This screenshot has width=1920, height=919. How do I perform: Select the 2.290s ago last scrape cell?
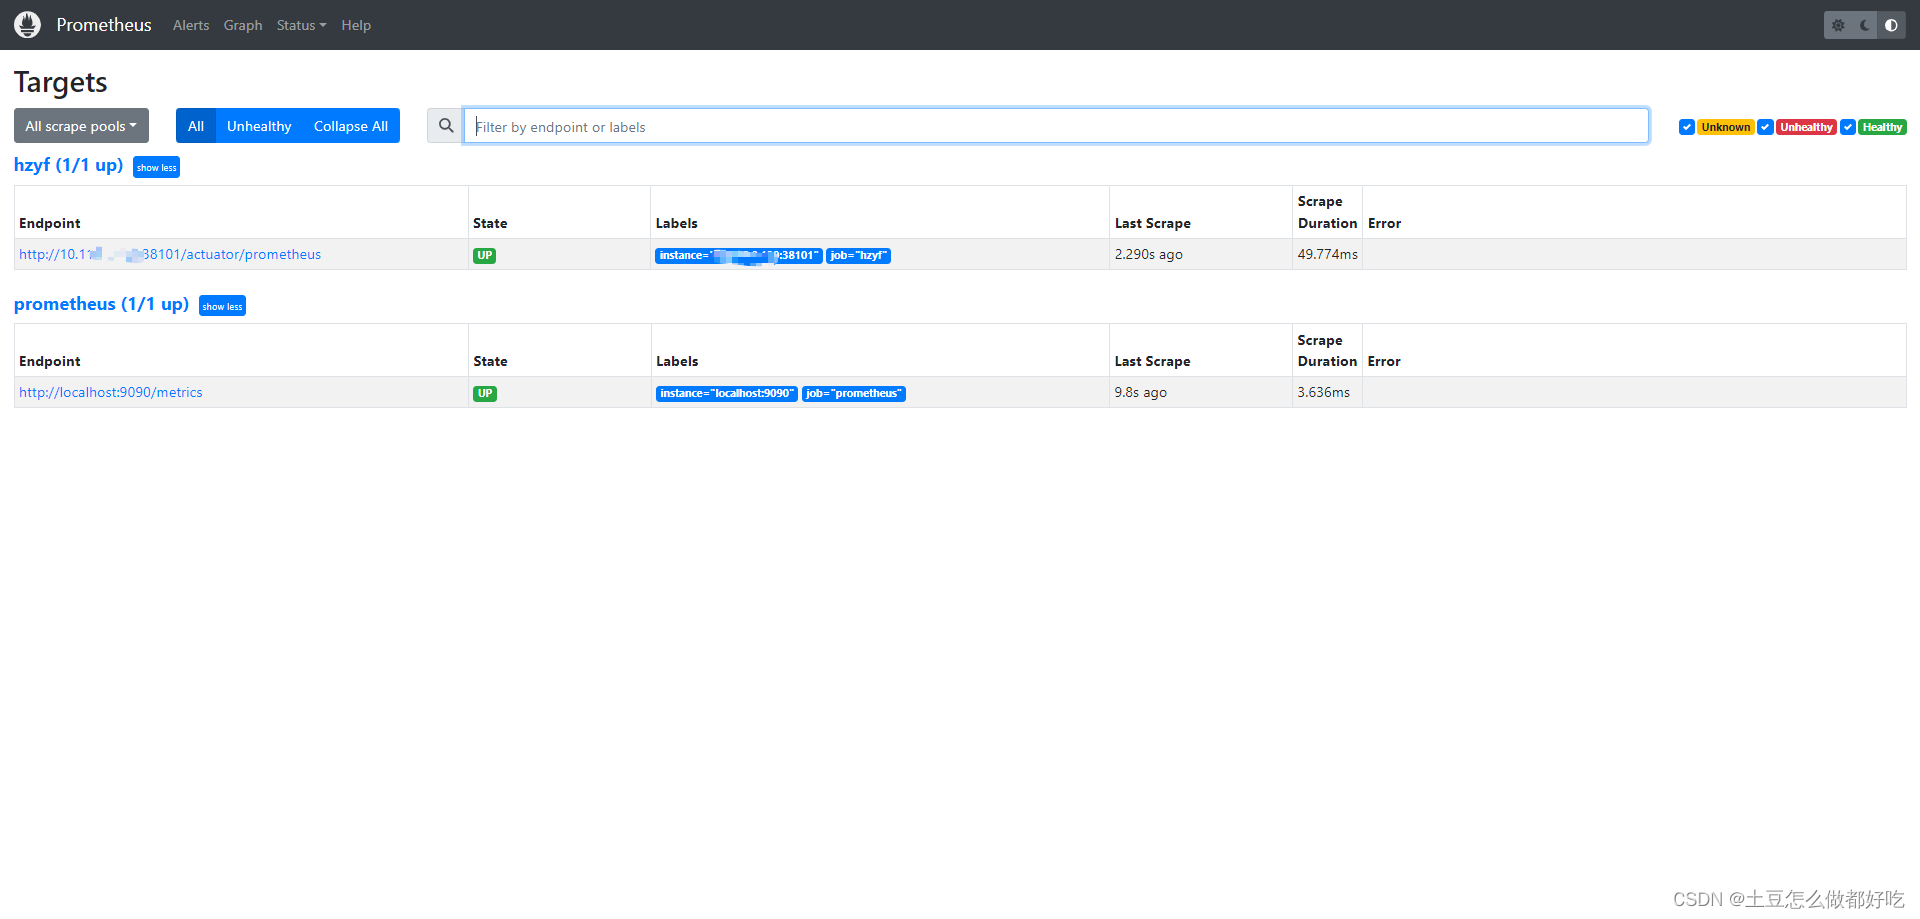click(x=1200, y=254)
